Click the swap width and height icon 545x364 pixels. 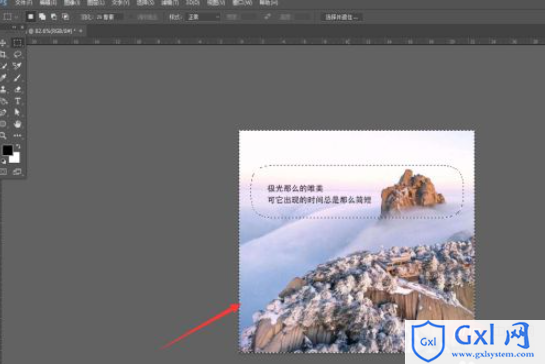pos(267,17)
